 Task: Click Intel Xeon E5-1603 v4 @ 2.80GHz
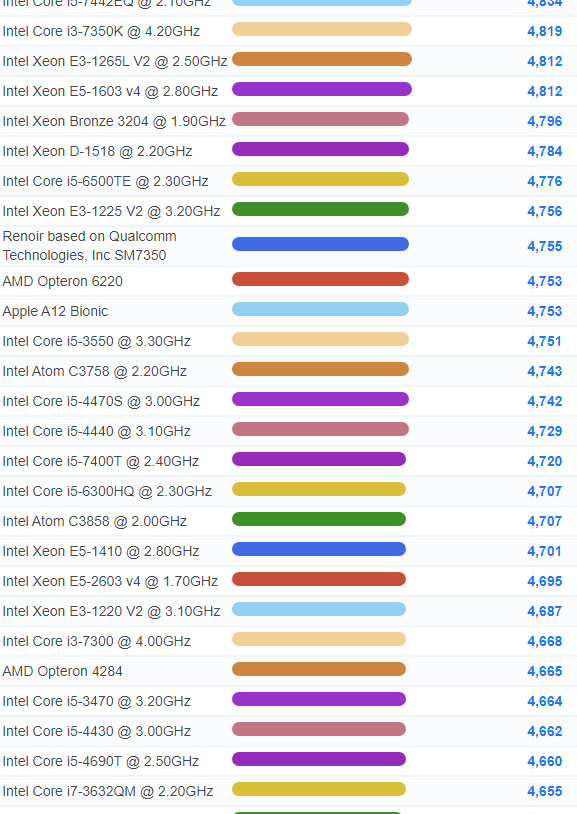(110, 91)
